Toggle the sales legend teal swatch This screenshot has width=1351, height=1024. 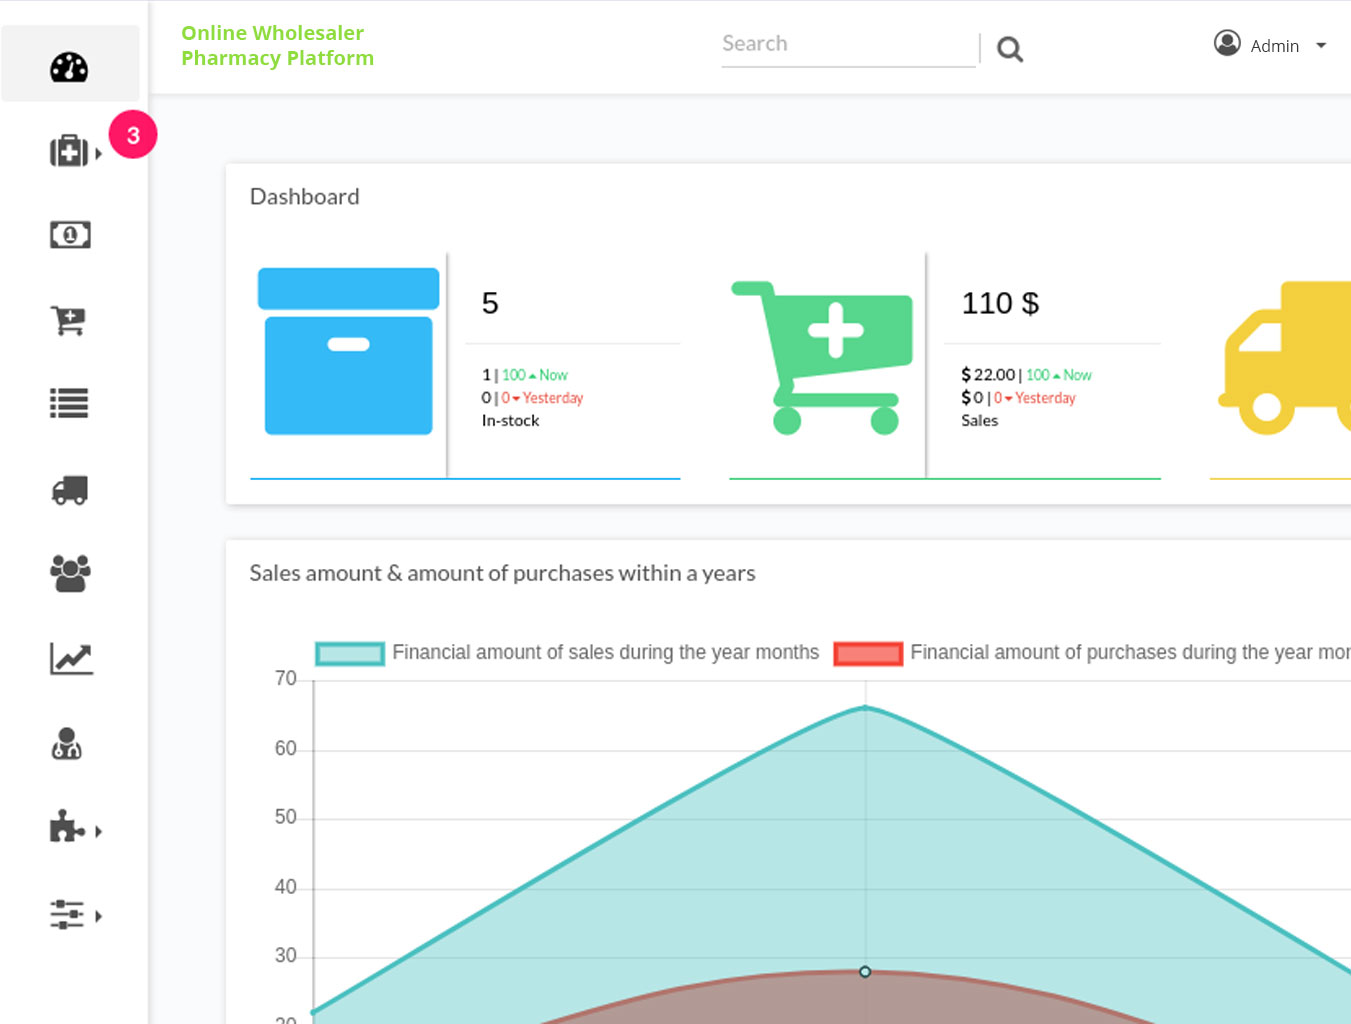[350, 654]
